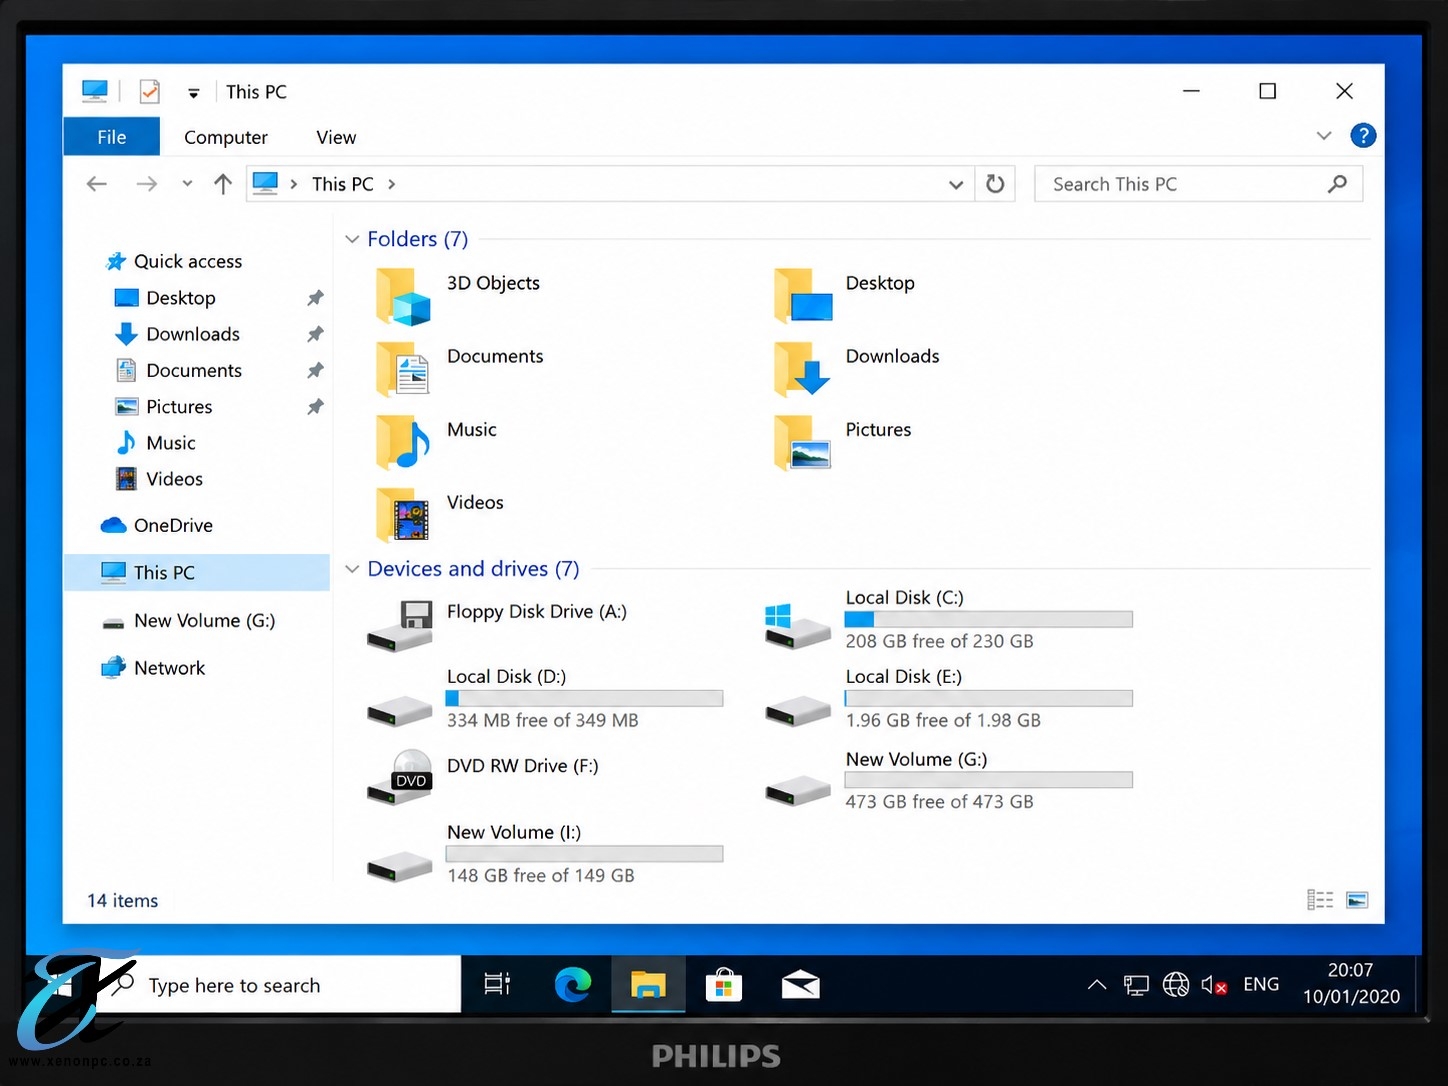This screenshot has width=1448, height=1086.
Task: Click New Volume (I:) capacity bar
Action: [x=585, y=854]
